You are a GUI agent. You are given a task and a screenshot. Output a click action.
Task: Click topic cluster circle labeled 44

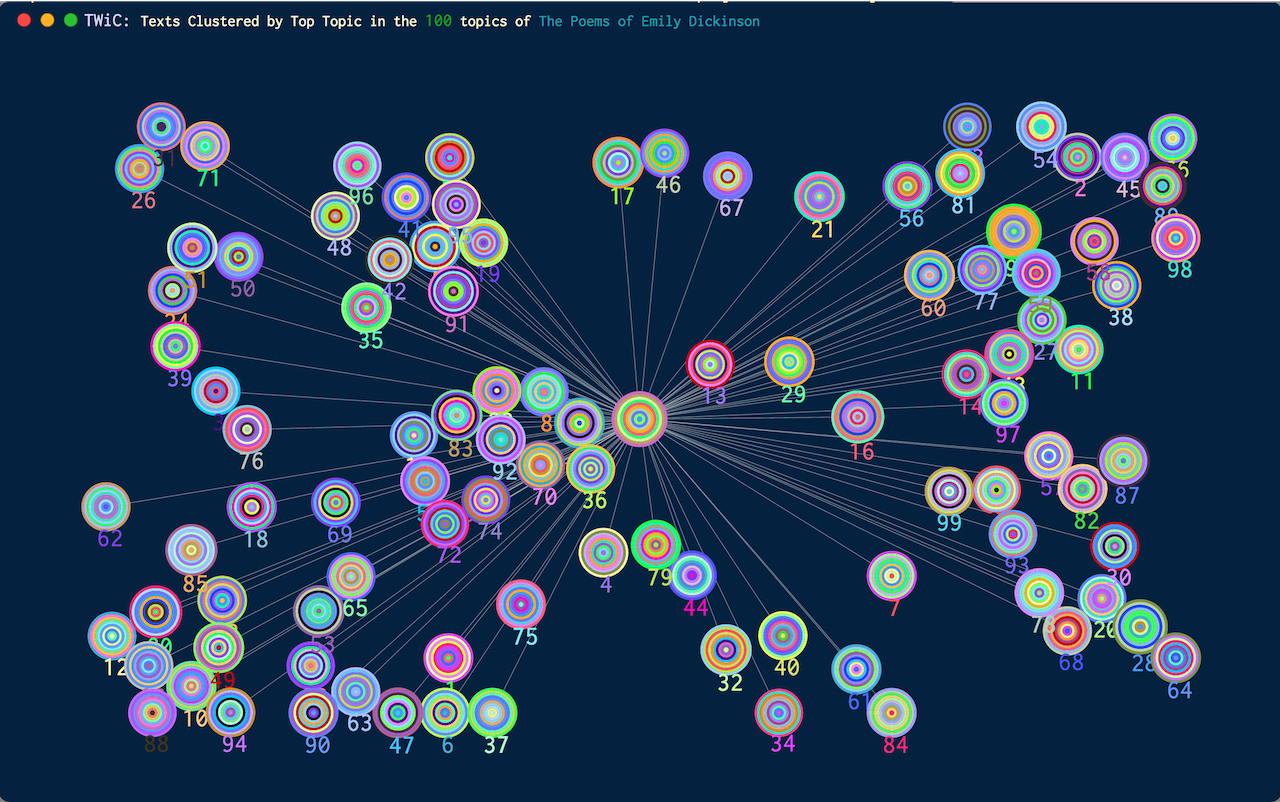point(692,575)
